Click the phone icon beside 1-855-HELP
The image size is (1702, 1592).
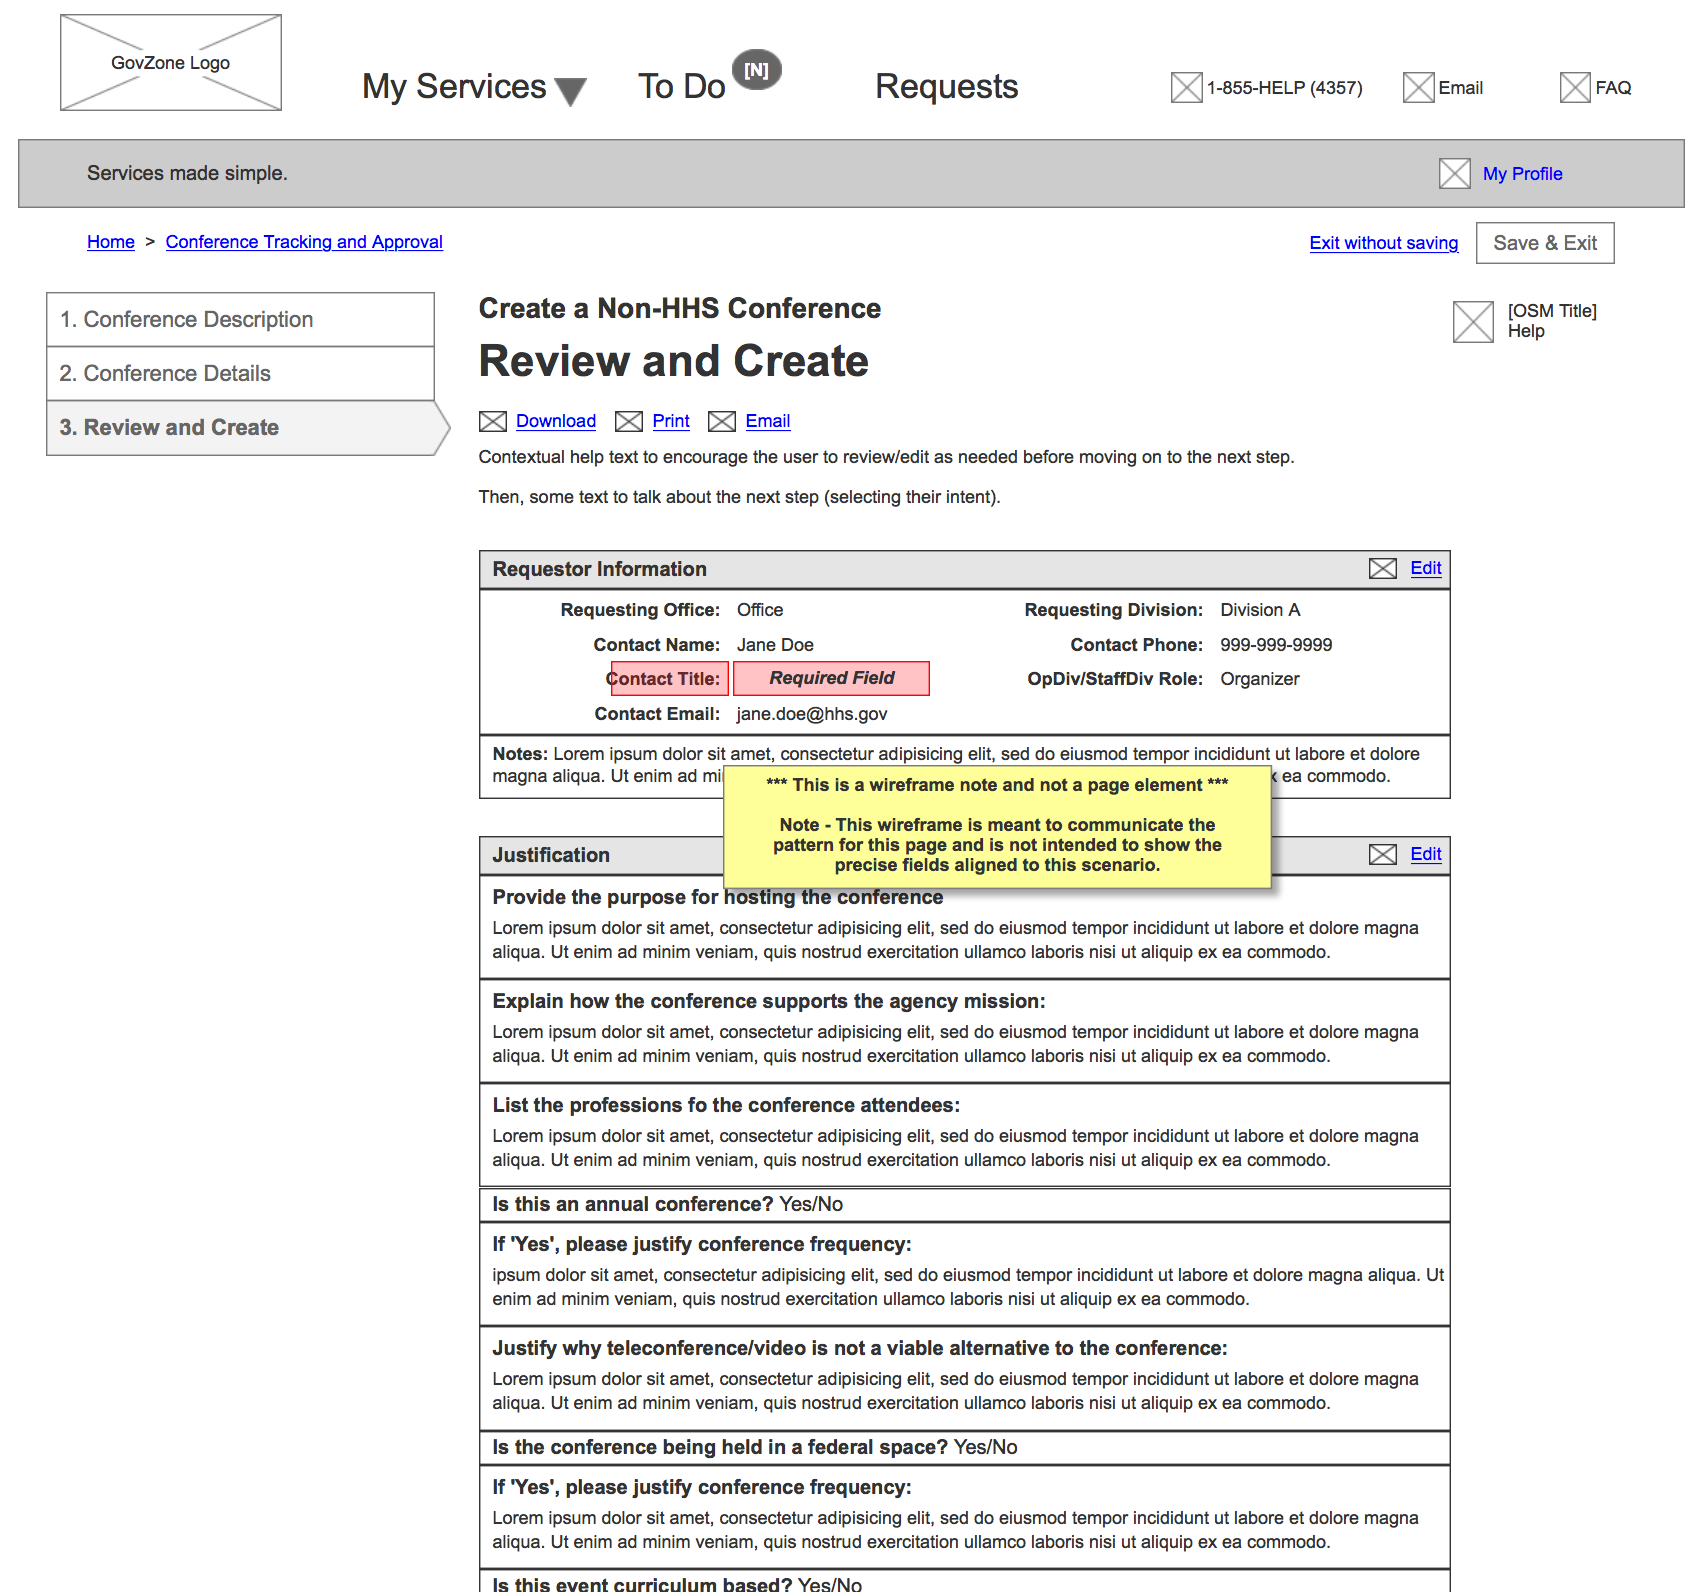pyautogui.click(x=1186, y=88)
